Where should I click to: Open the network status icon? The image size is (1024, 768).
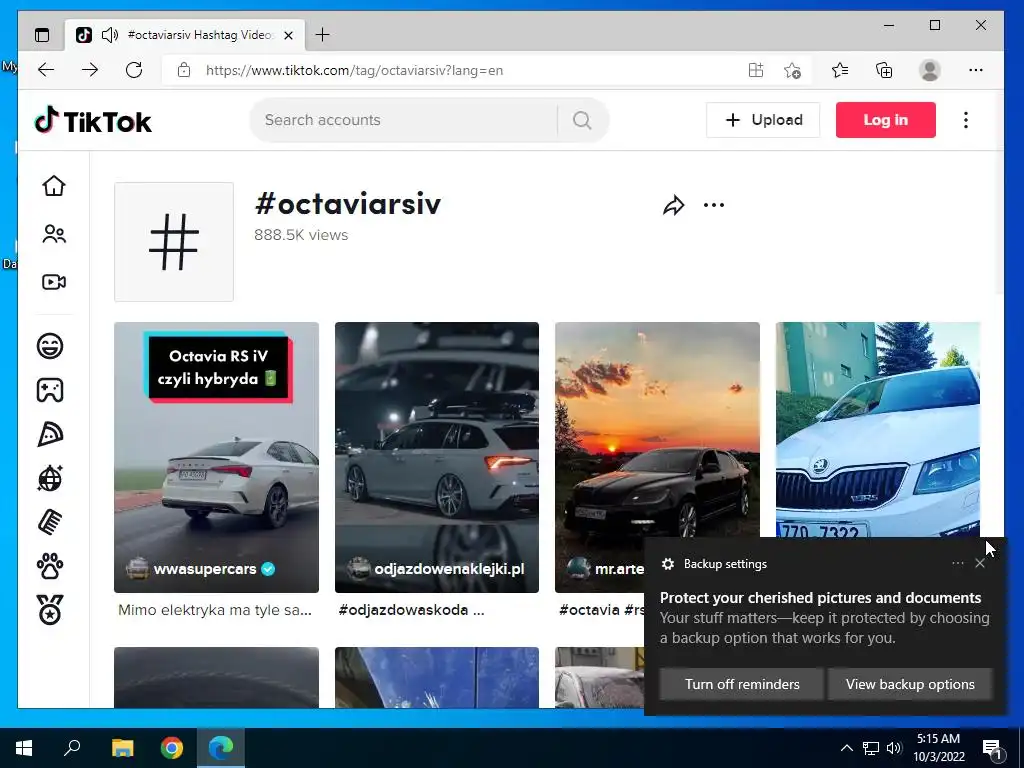[871, 748]
